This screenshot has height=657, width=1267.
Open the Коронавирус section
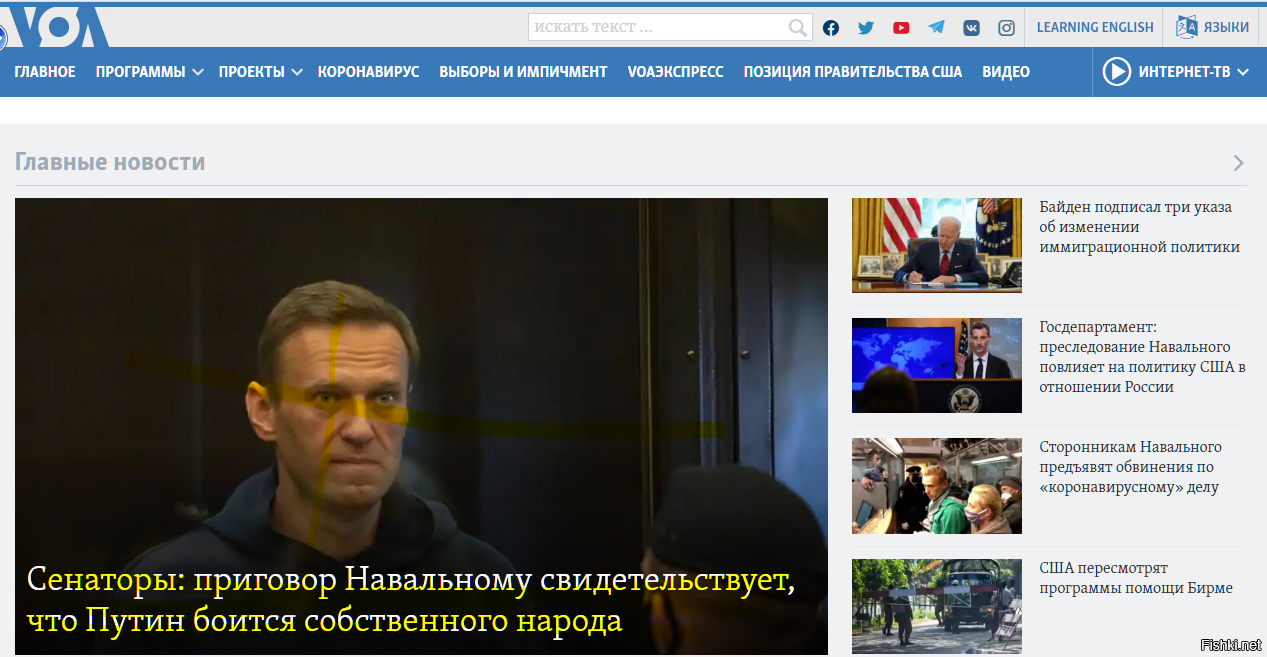(x=368, y=72)
